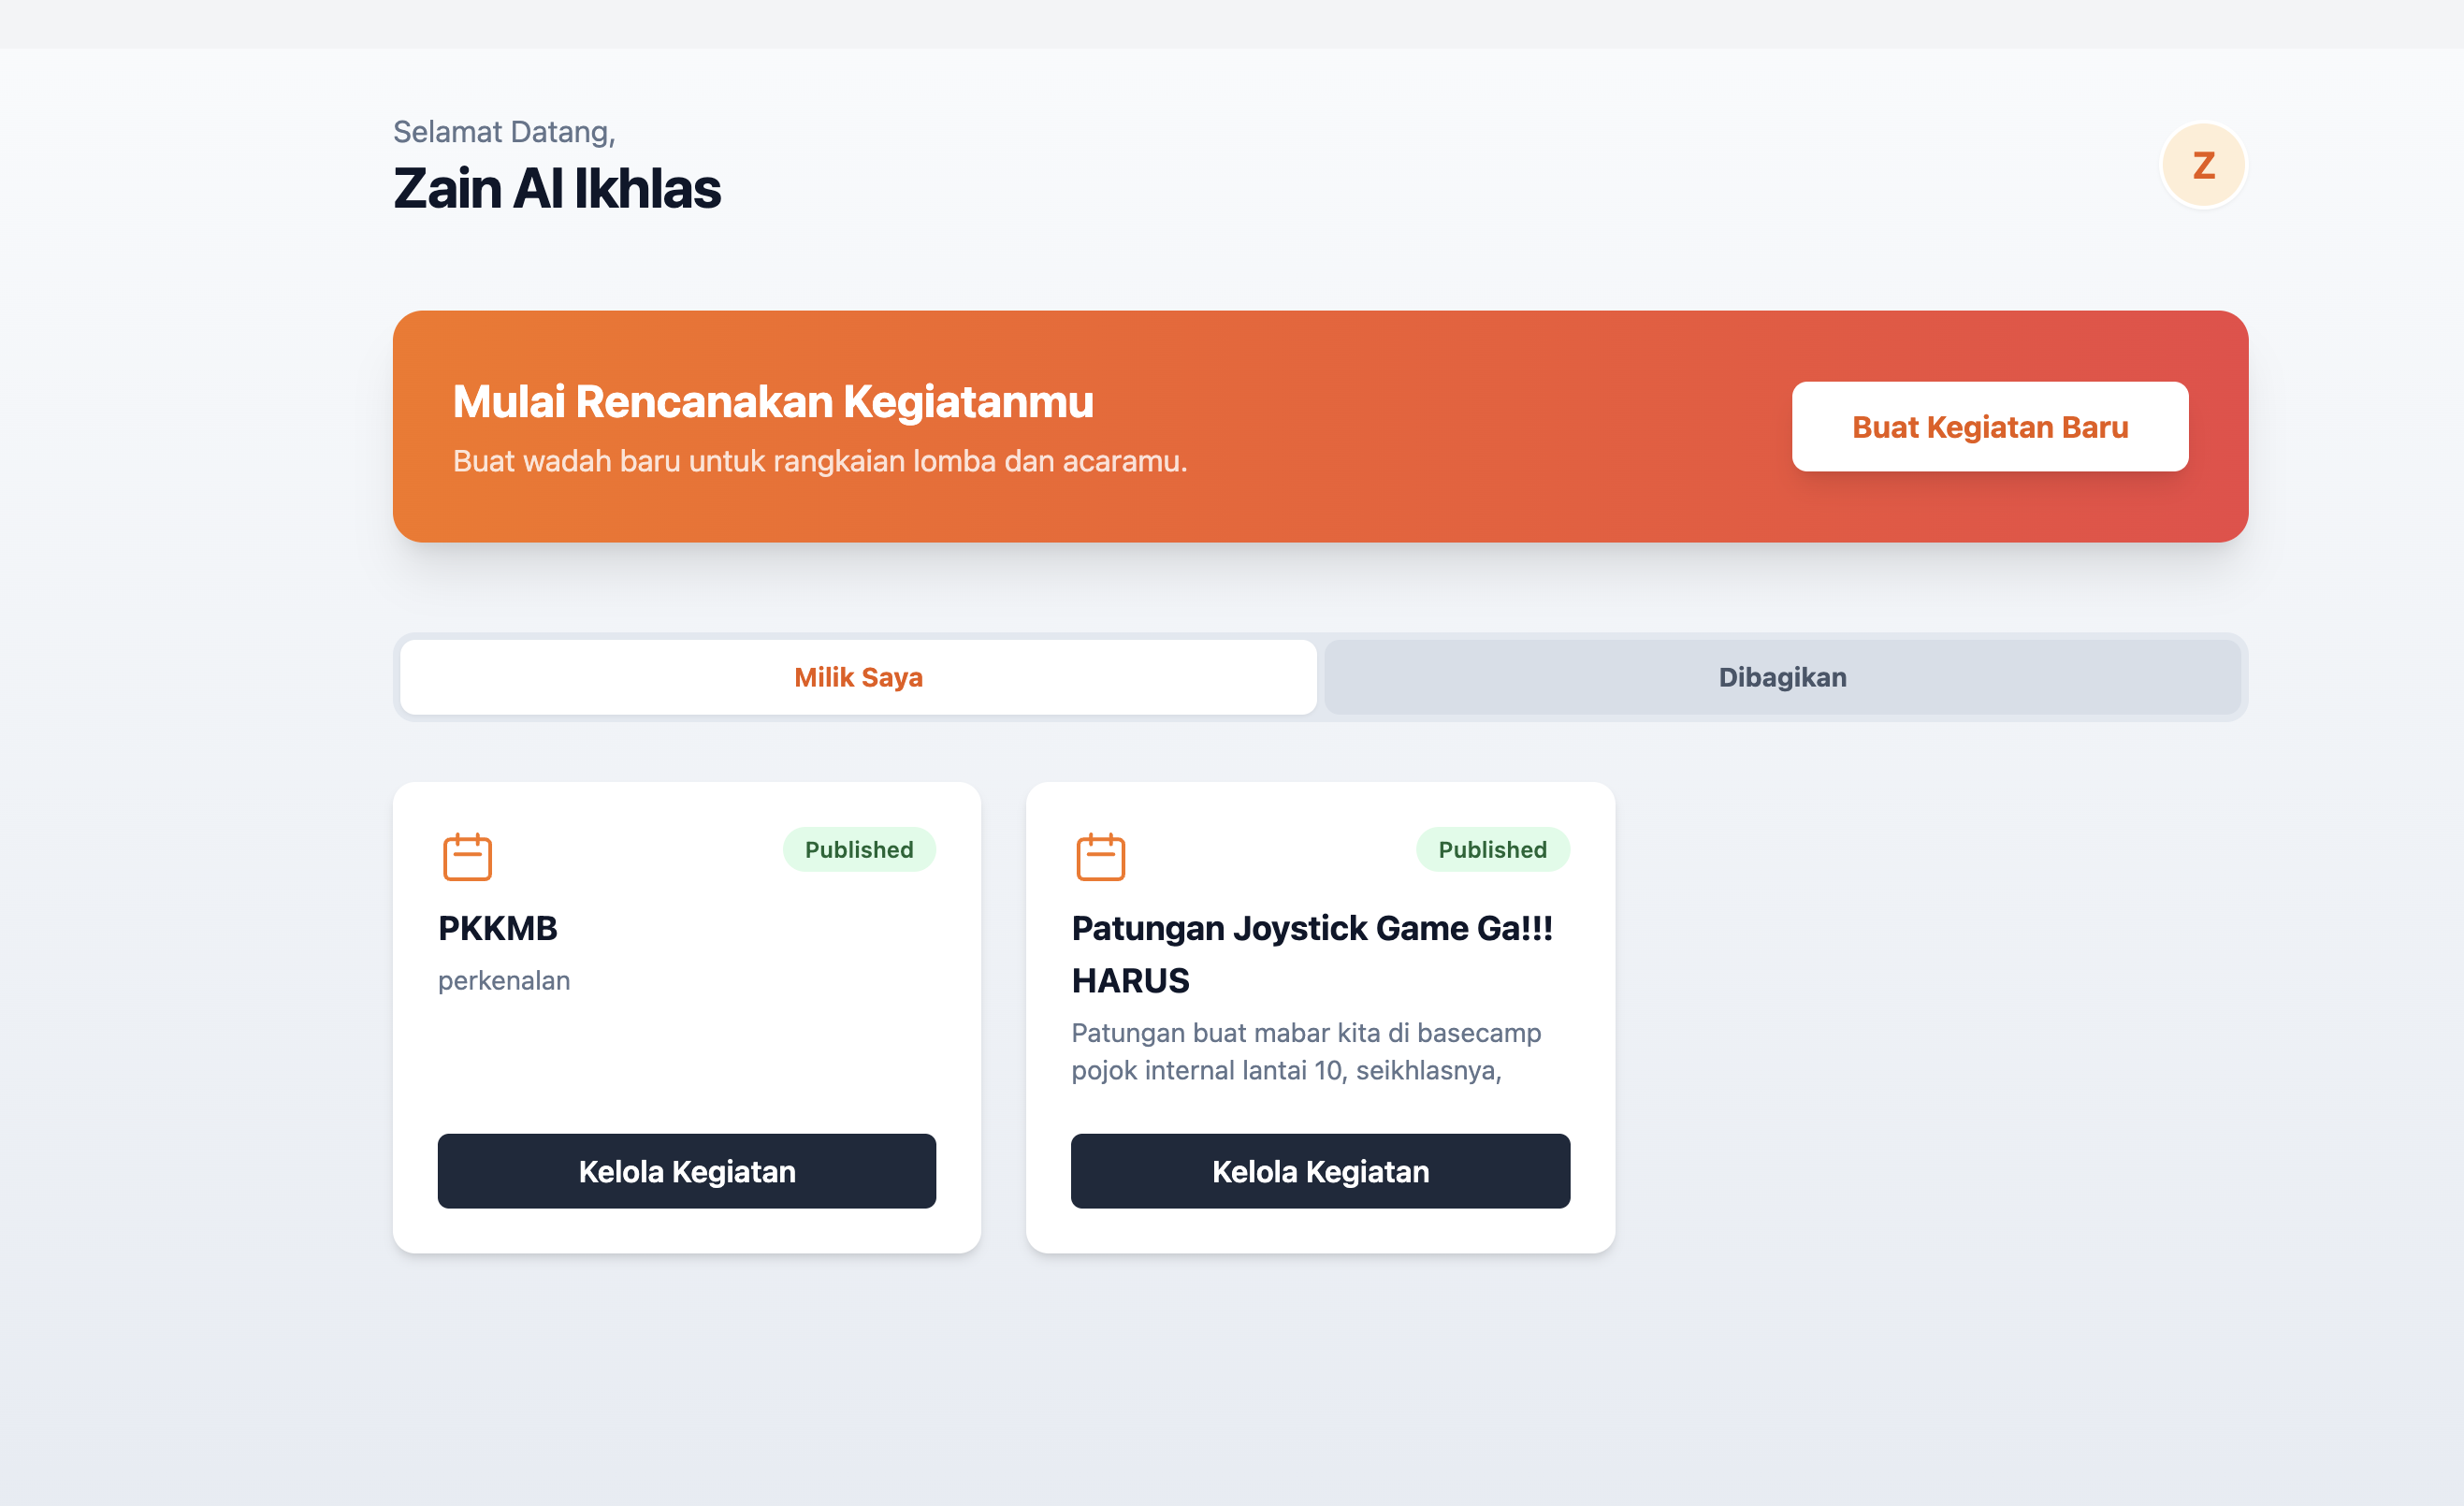
Task: Open the Z user avatar menu
Action: [2202, 165]
